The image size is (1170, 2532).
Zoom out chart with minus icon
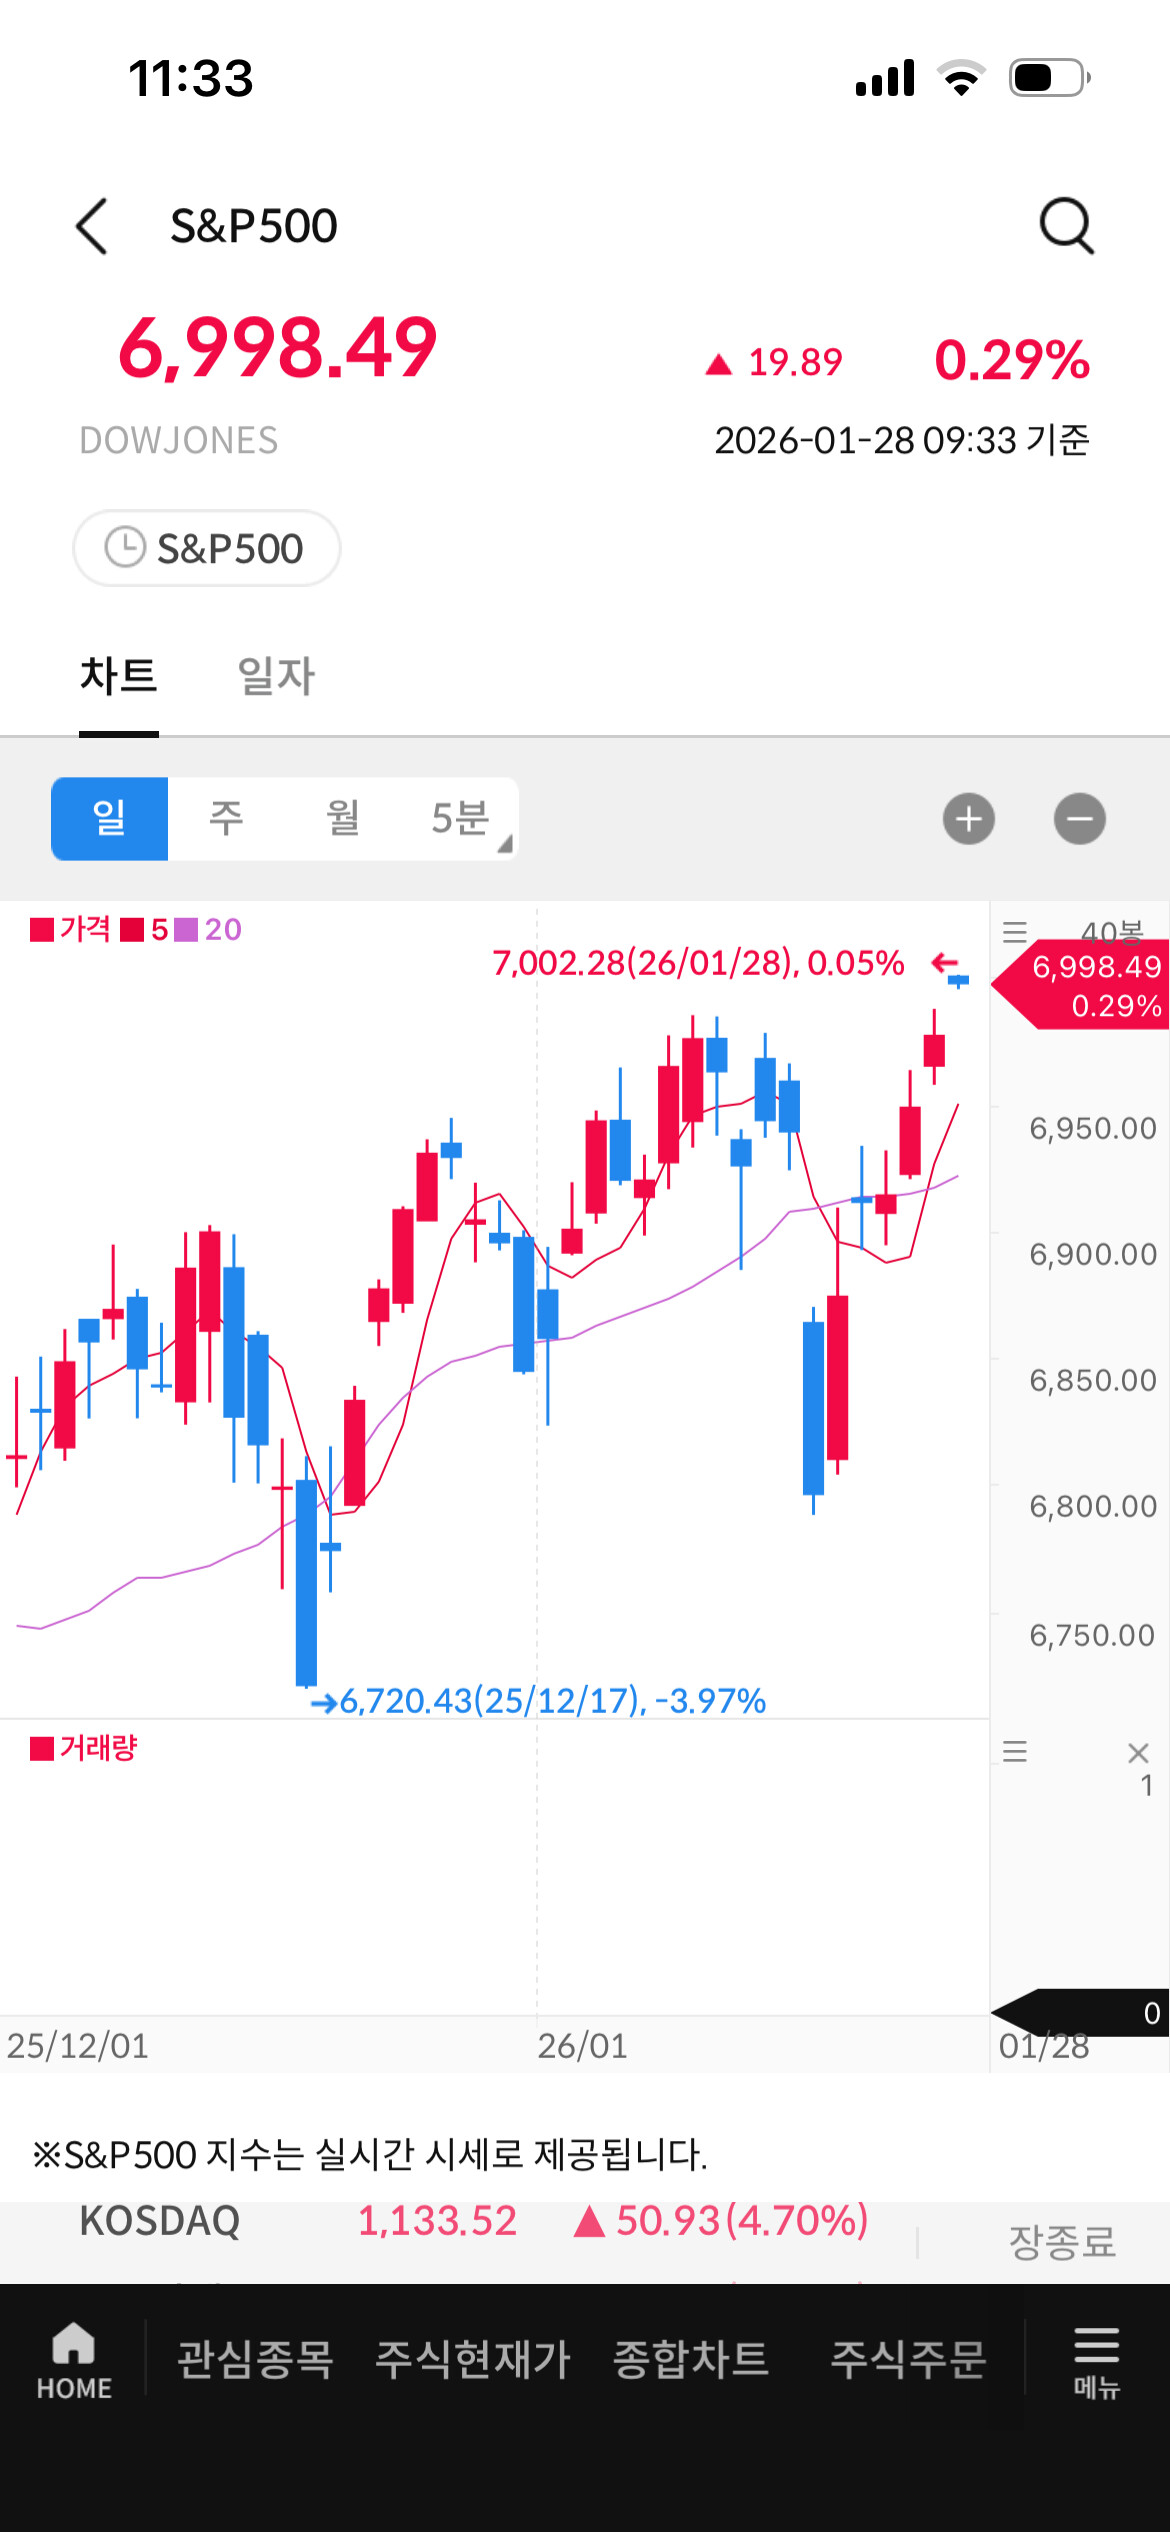click(x=1079, y=820)
